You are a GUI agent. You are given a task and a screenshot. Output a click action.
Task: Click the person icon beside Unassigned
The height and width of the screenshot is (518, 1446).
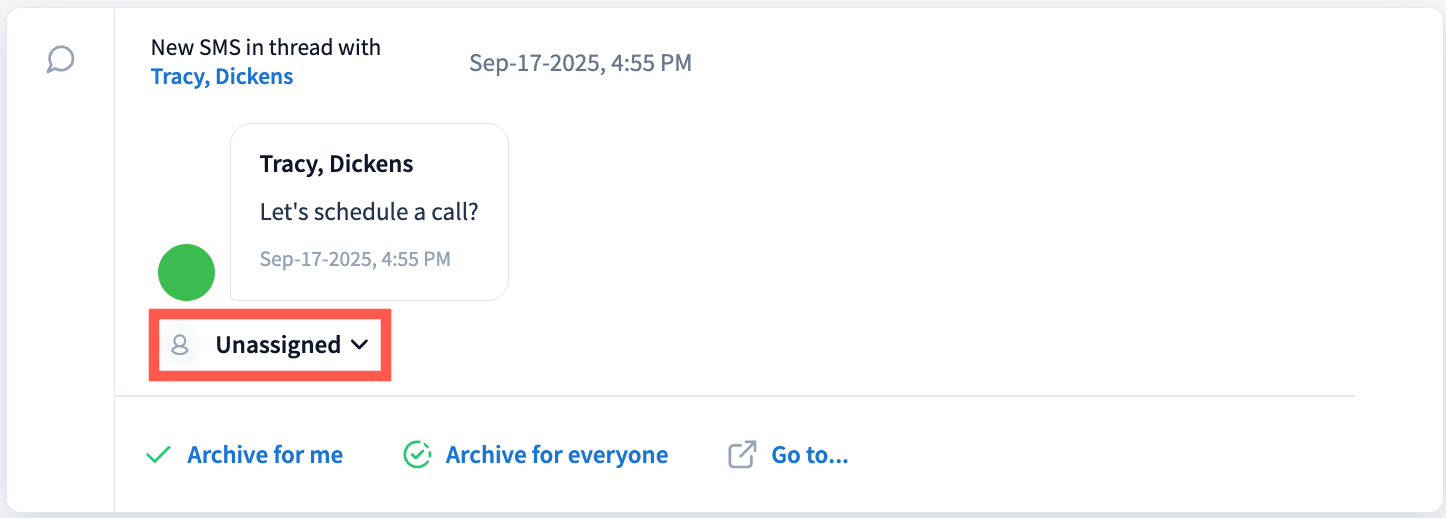coord(180,345)
